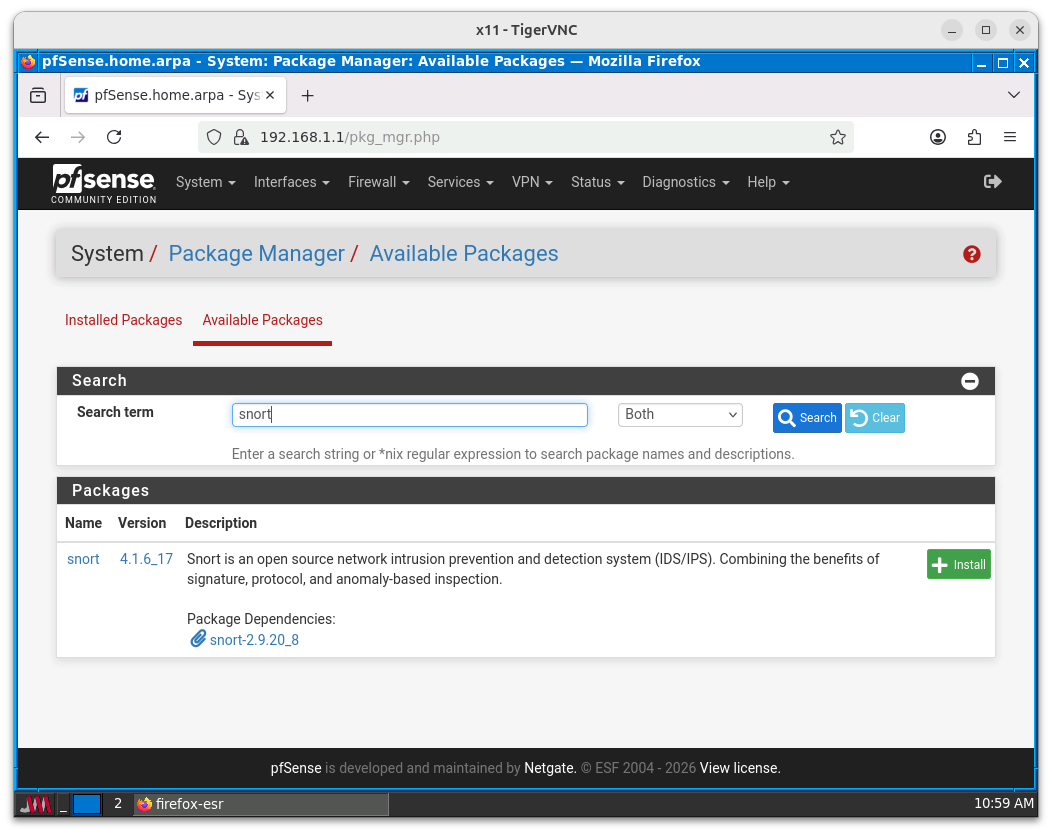Open the Firefox account icon
Viewport: 1052px width, 834px height.
937,137
